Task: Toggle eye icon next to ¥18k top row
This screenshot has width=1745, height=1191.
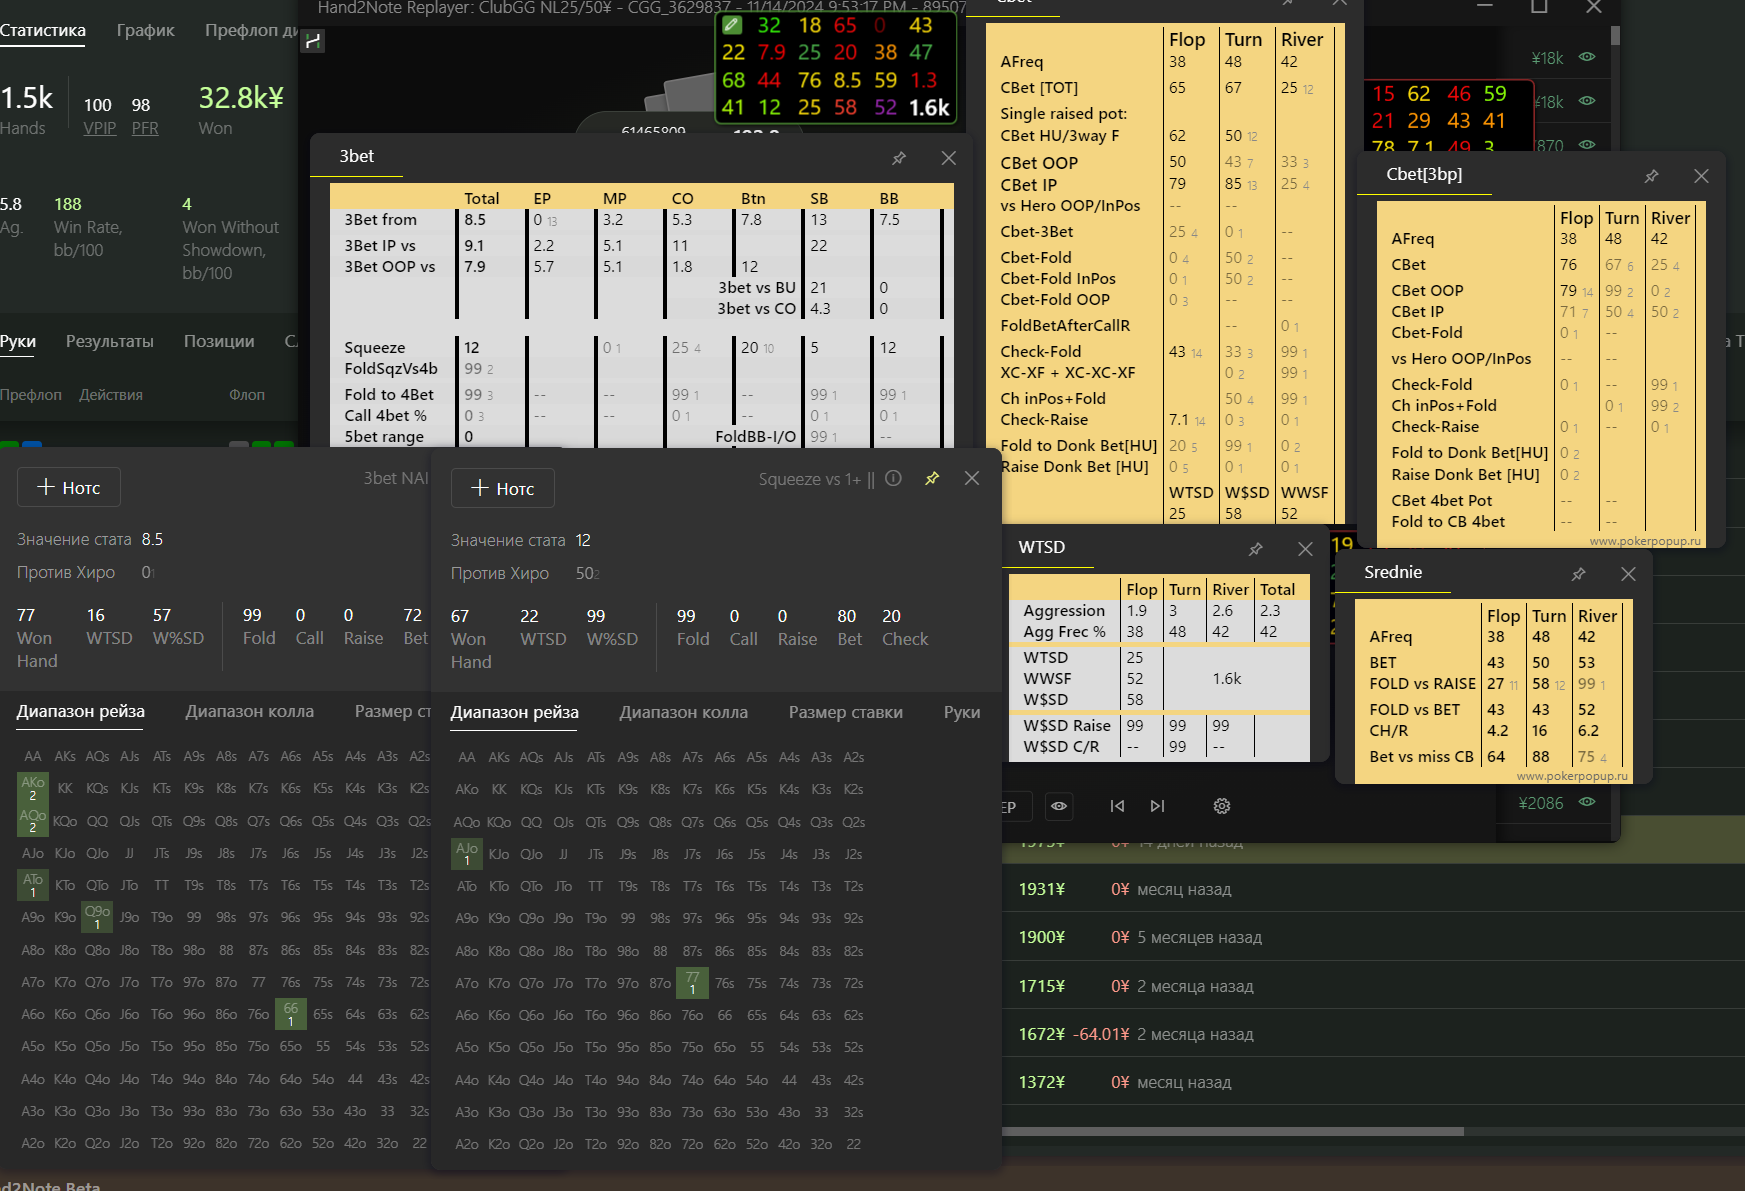Action: coord(1587,57)
